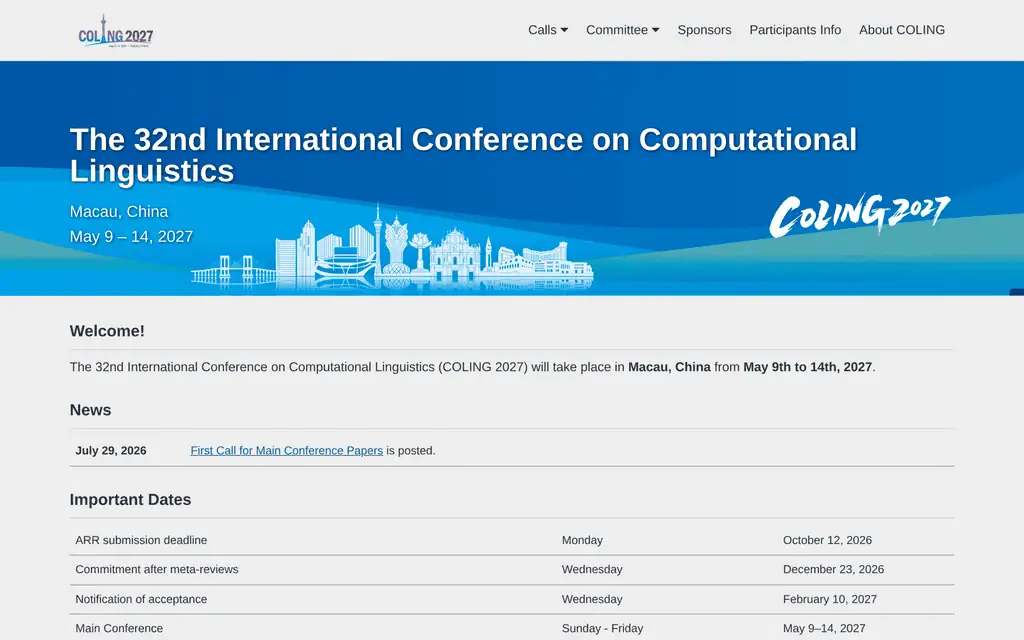Click bold May 9th to 14th, 2027 text
This screenshot has height=640, width=1024.
point(807,367)
